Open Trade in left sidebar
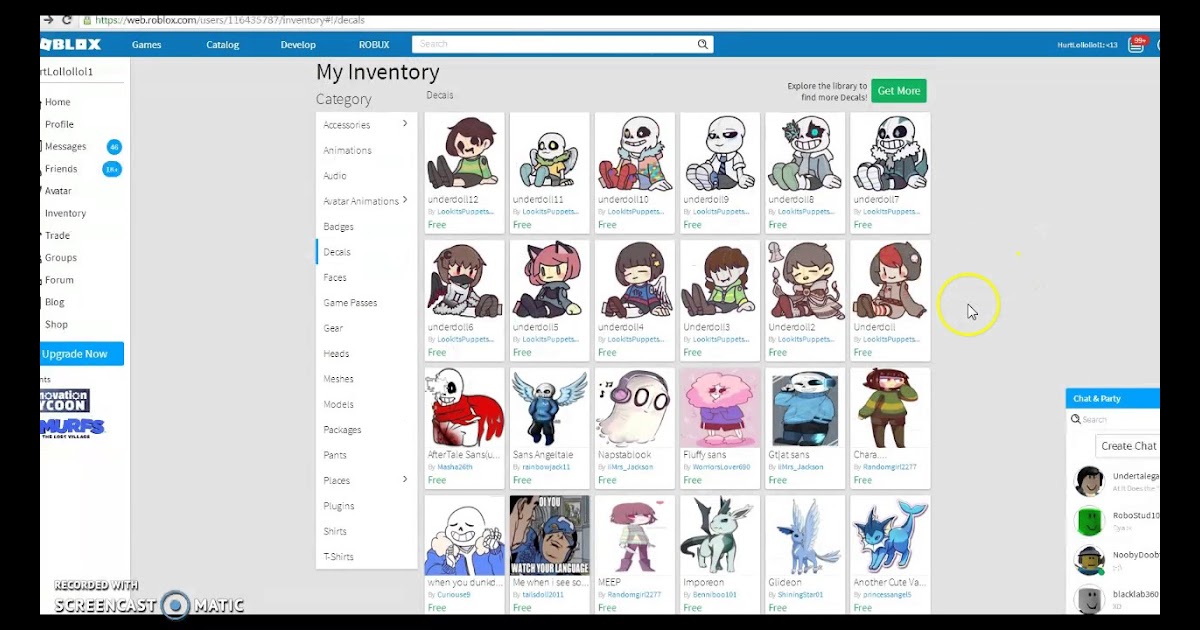The height and width of the screenshot is (630, 1200). pos(57,236)
